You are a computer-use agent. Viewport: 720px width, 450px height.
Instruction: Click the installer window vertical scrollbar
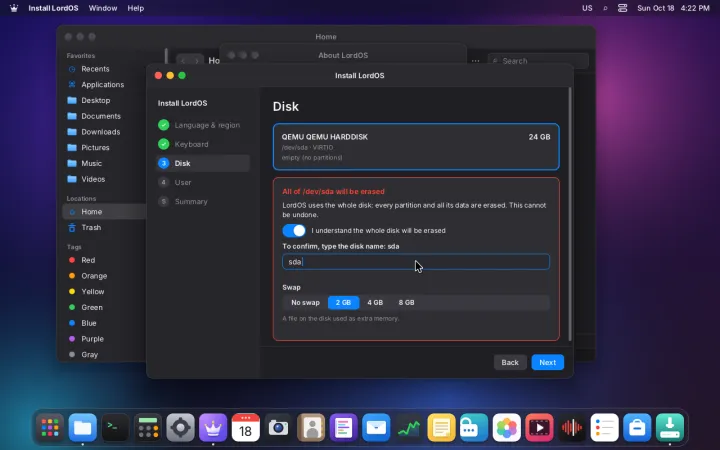570,214
